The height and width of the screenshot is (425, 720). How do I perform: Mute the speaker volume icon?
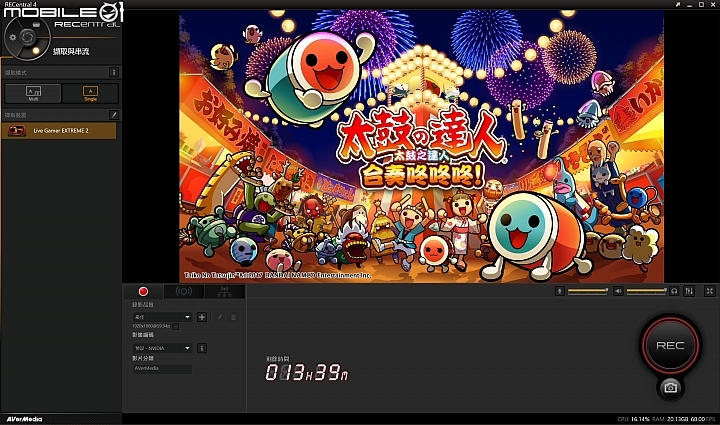coord(618,291)
